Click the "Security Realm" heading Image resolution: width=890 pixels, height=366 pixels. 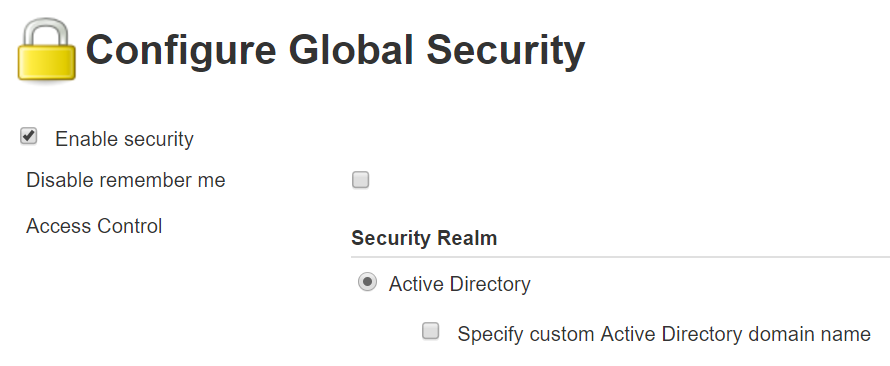(x=424, y=238)
